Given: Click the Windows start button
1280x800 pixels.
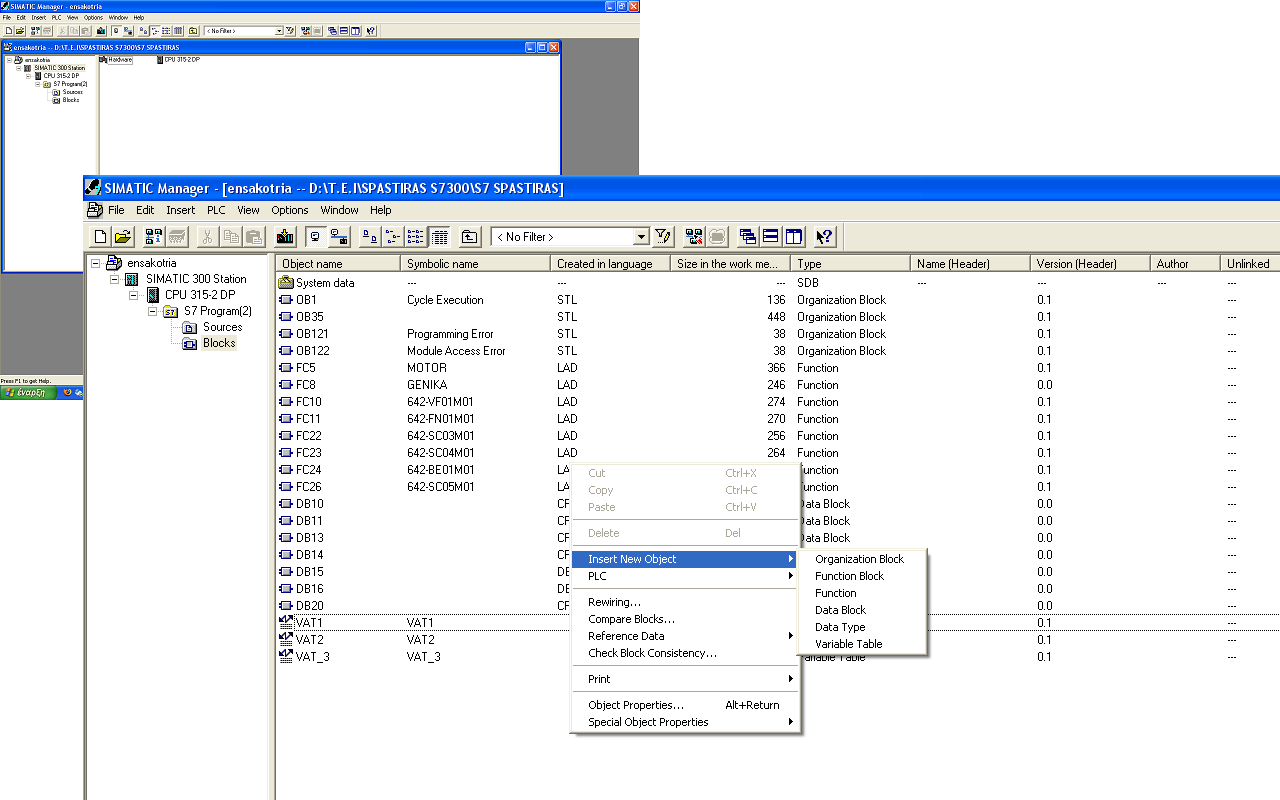Looking at the screenshot, I should [27, 392].
